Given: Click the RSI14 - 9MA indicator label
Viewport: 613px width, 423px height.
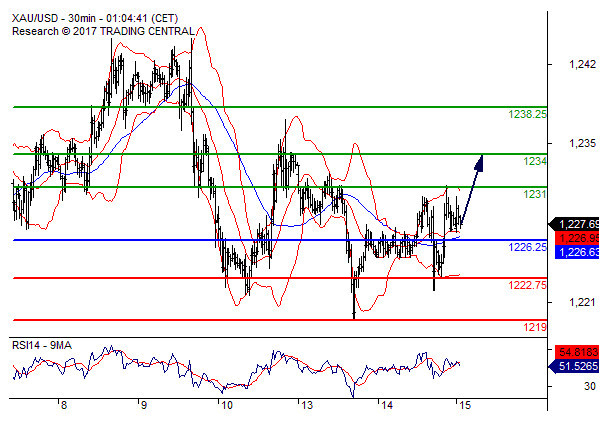Looking at the screenshot, I should click(x=42, y=345).
